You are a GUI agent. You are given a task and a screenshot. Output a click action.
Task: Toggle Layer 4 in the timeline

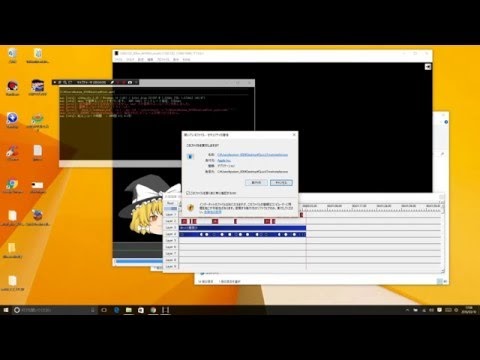click(170, 234)
